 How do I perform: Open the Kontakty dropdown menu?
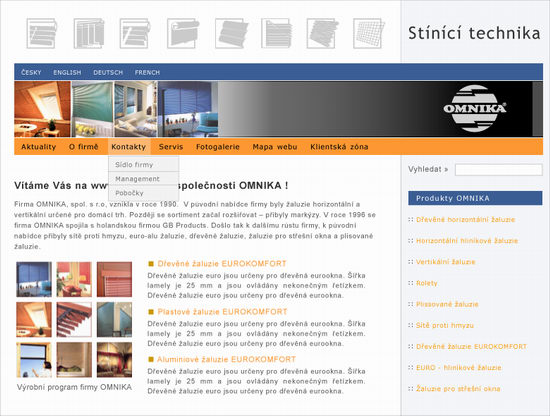(x=129, y=147)
